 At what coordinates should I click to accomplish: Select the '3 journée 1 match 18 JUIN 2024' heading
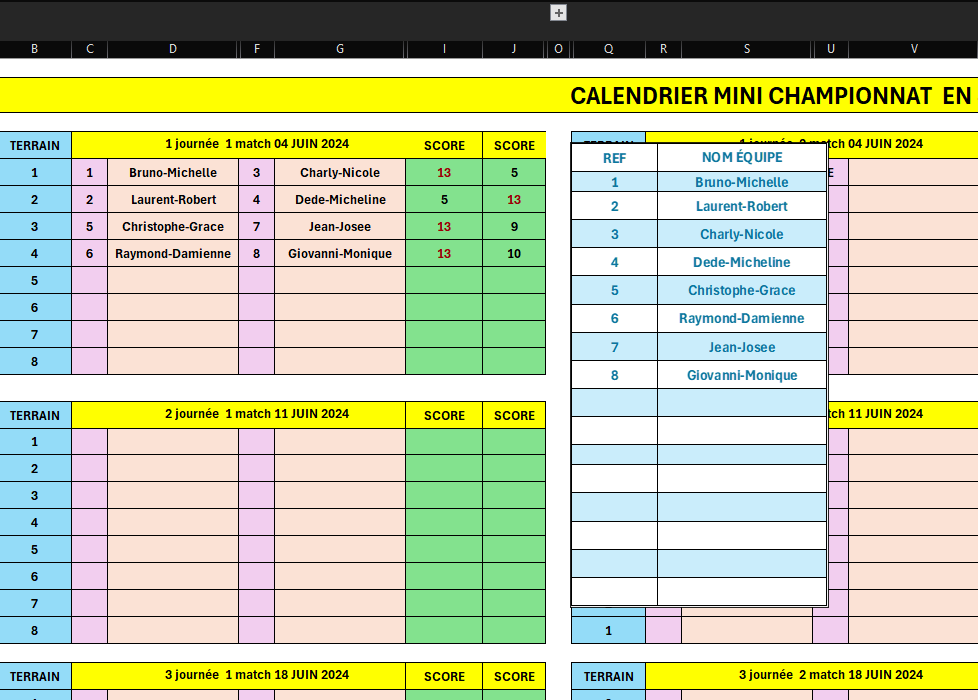257,675
